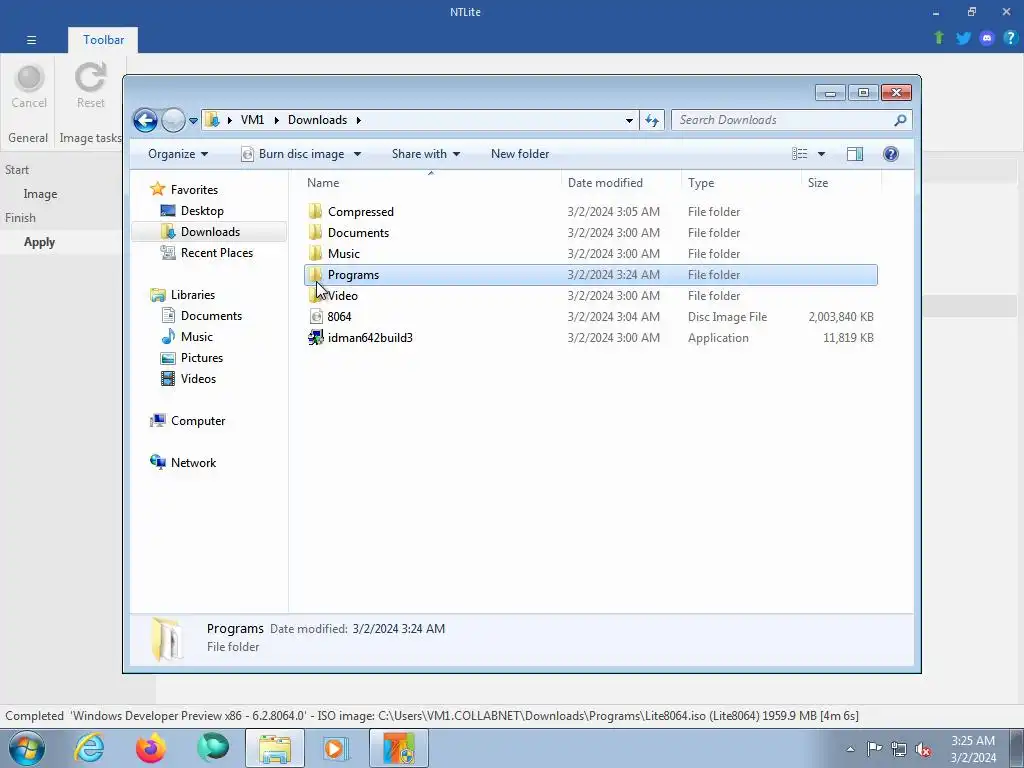The width and height of the screenshot is (1024, 768).
Task: Click the NTLite Reset icon
Action: pyautogui.click(x=90, y=78)
